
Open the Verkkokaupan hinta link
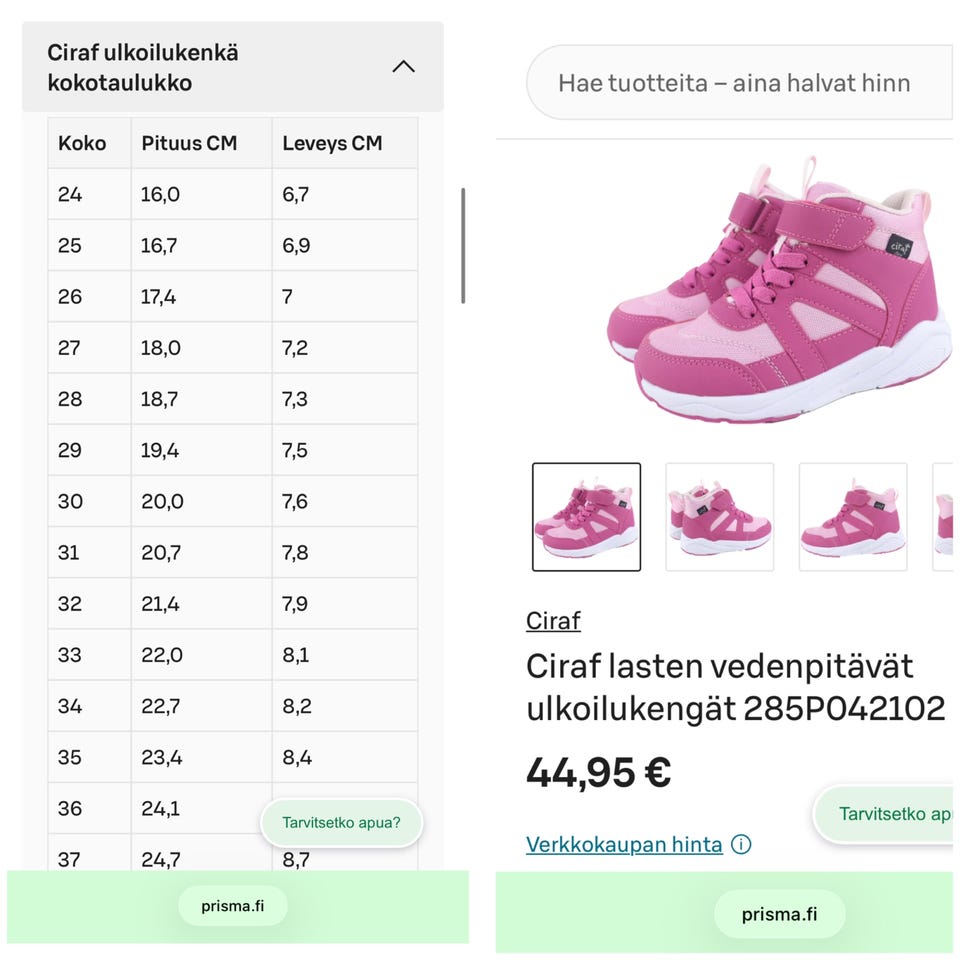click(x=624, y=845)
